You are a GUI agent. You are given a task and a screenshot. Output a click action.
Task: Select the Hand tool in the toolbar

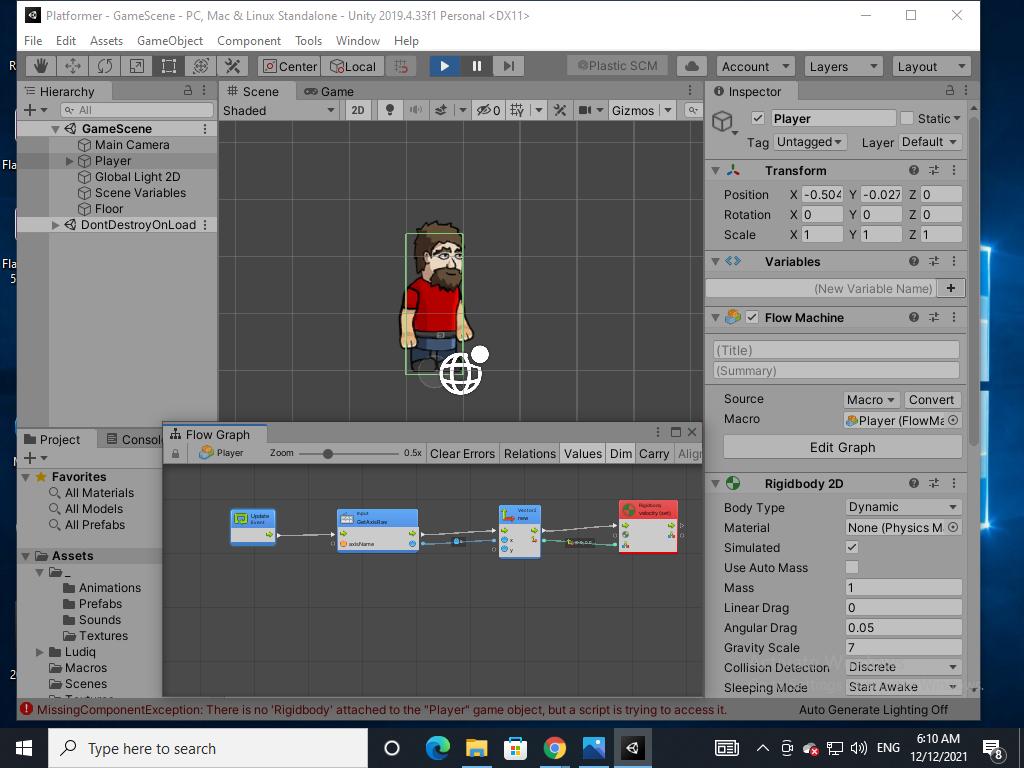[x=41, y=66]
